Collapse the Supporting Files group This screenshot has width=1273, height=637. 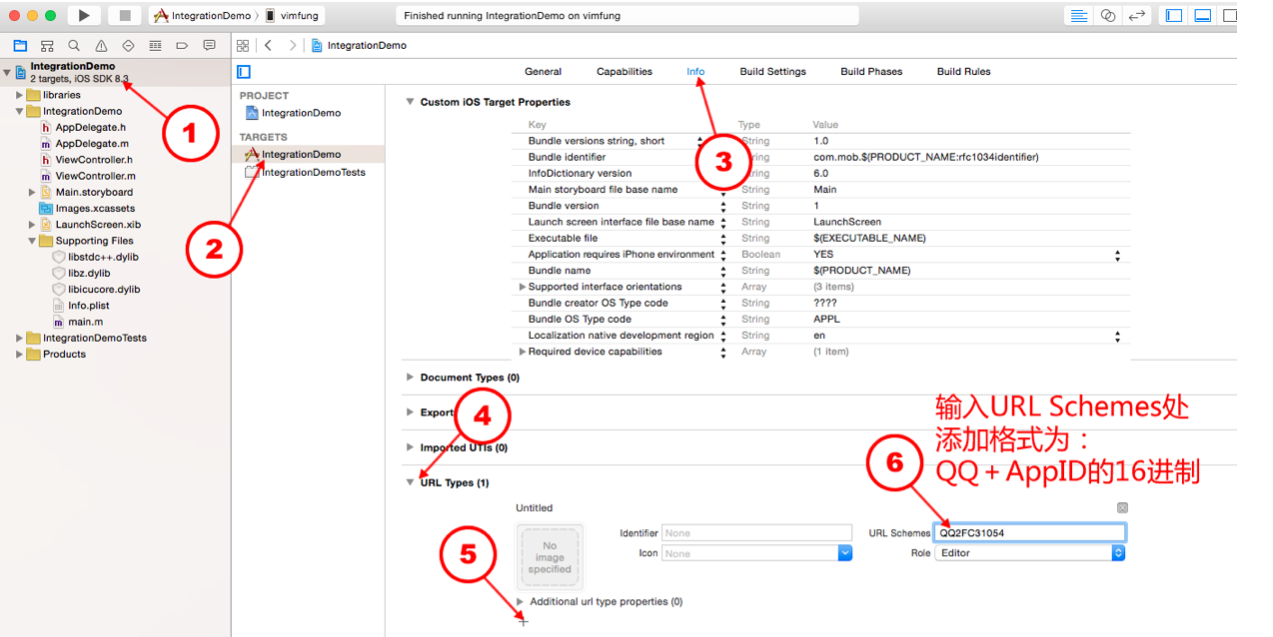click(x=32, y=241)
